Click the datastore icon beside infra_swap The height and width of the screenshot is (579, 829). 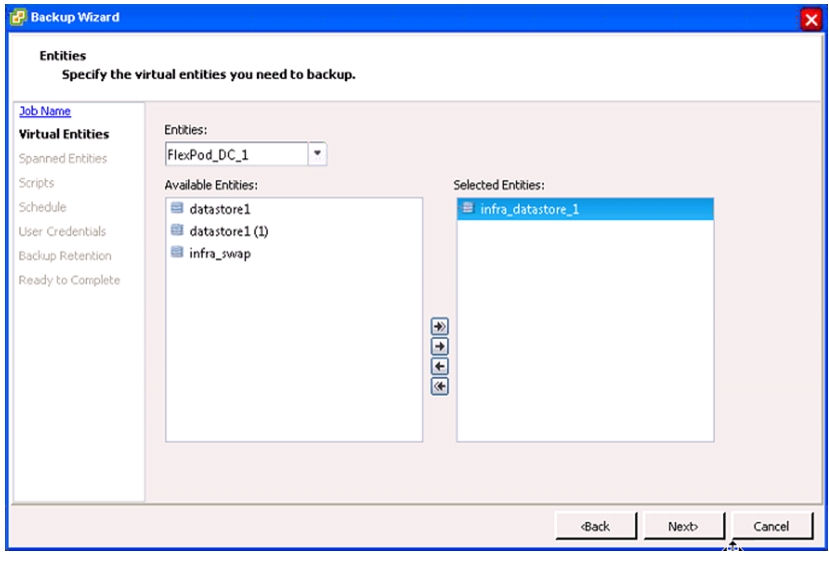tap(177, 252)
